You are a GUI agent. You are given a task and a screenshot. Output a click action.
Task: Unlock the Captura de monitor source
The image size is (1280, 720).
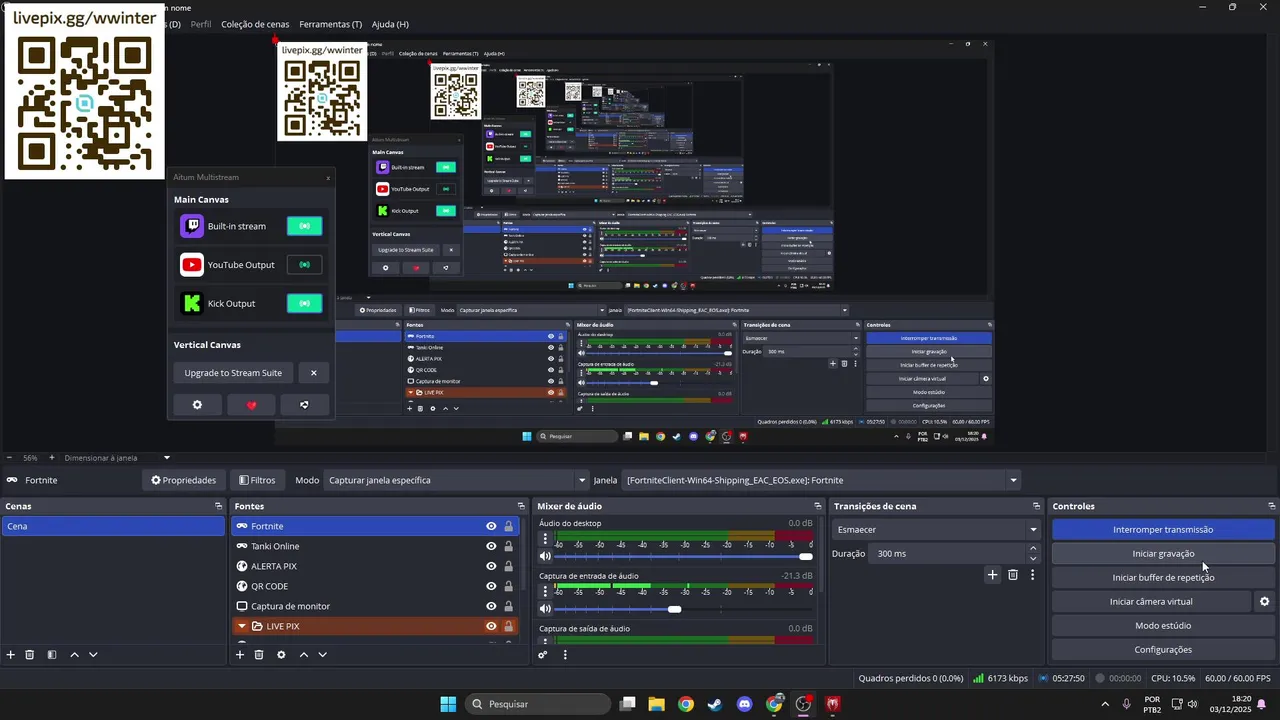point(508,606)
